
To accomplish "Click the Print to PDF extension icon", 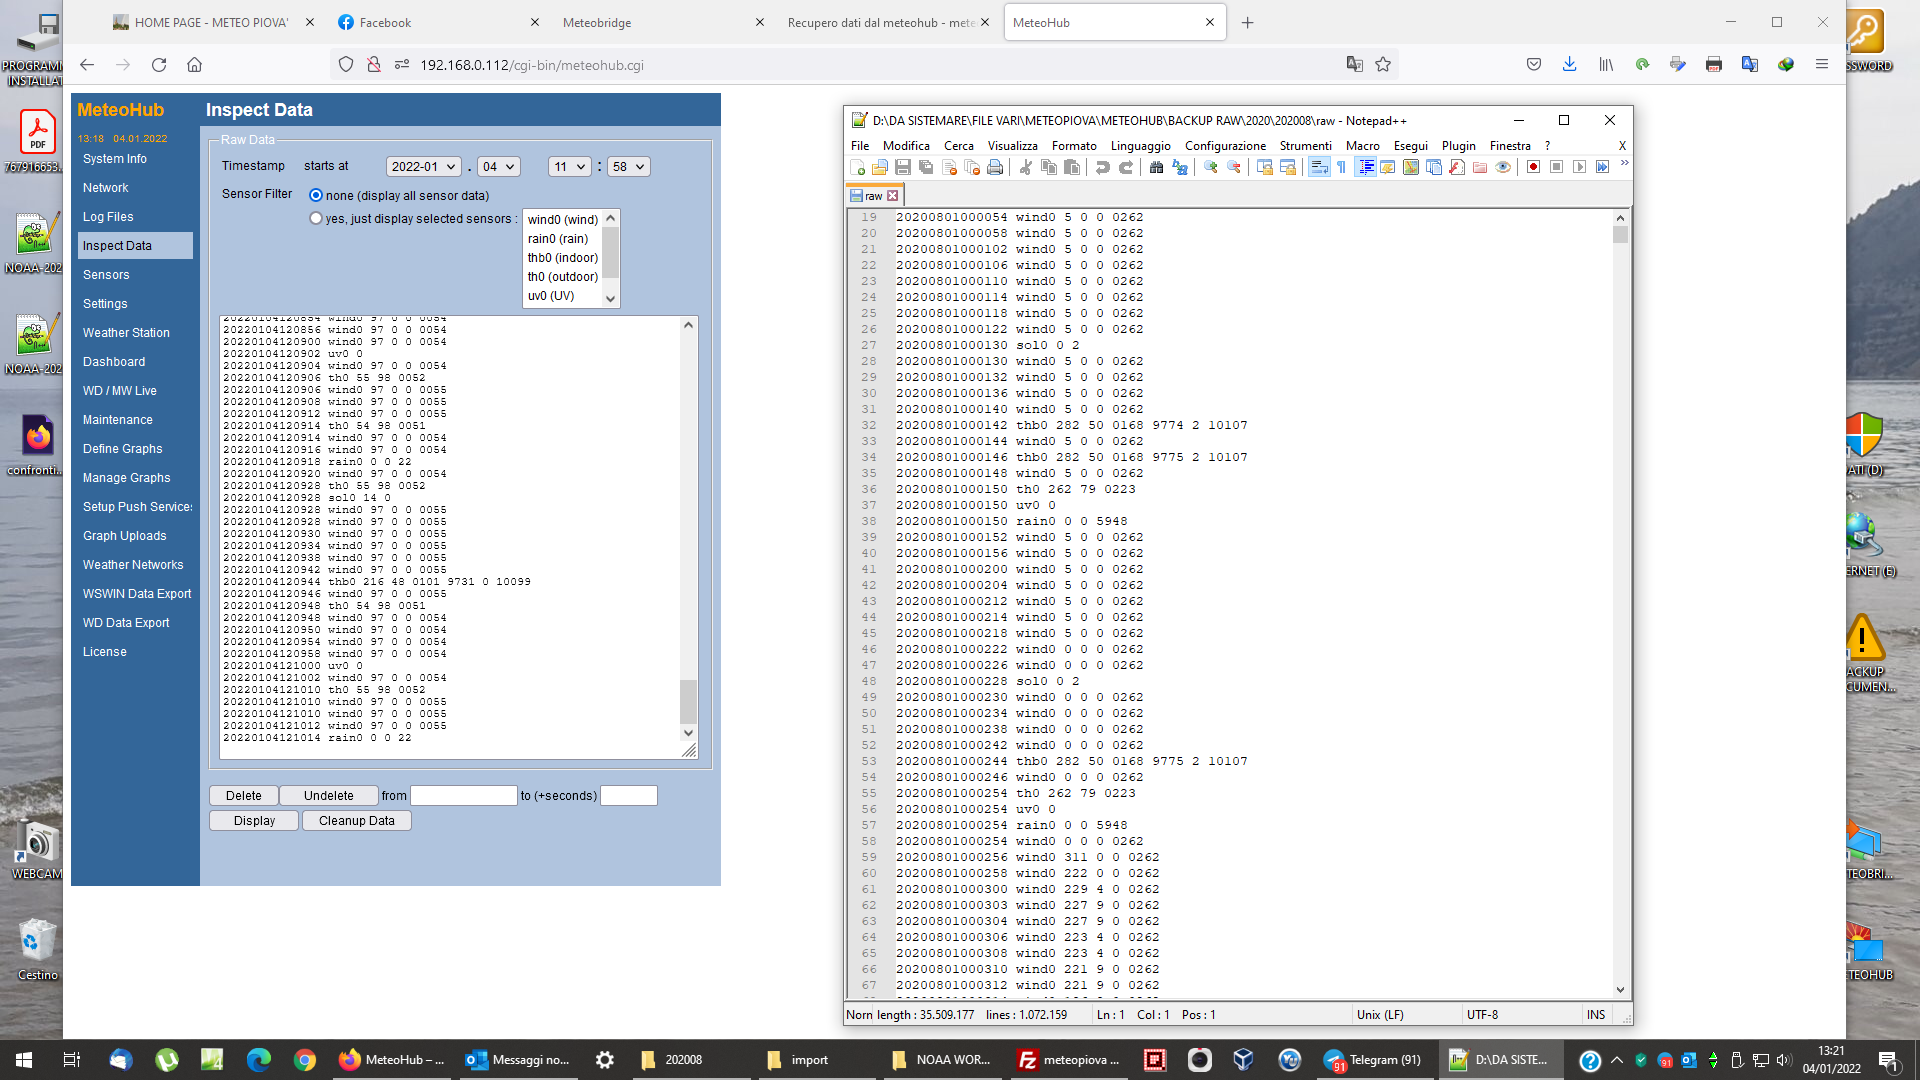I will pyautogui.click(x=1713, y=65).
